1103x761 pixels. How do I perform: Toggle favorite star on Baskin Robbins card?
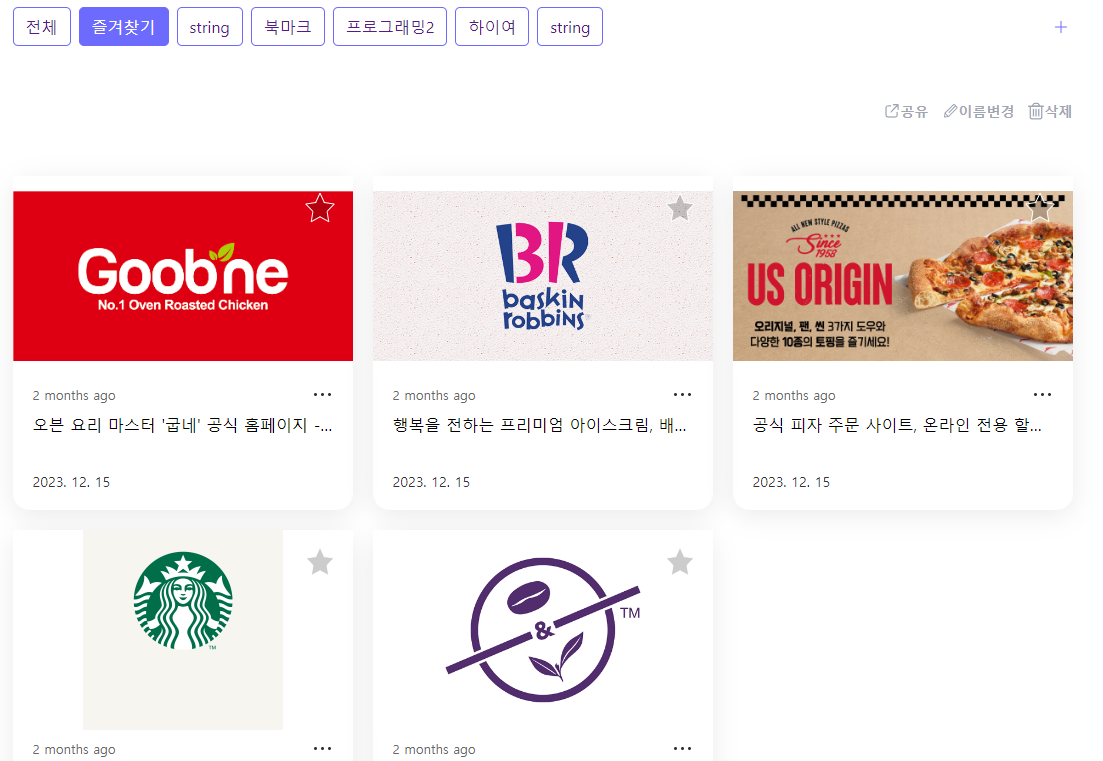(680, 208)
